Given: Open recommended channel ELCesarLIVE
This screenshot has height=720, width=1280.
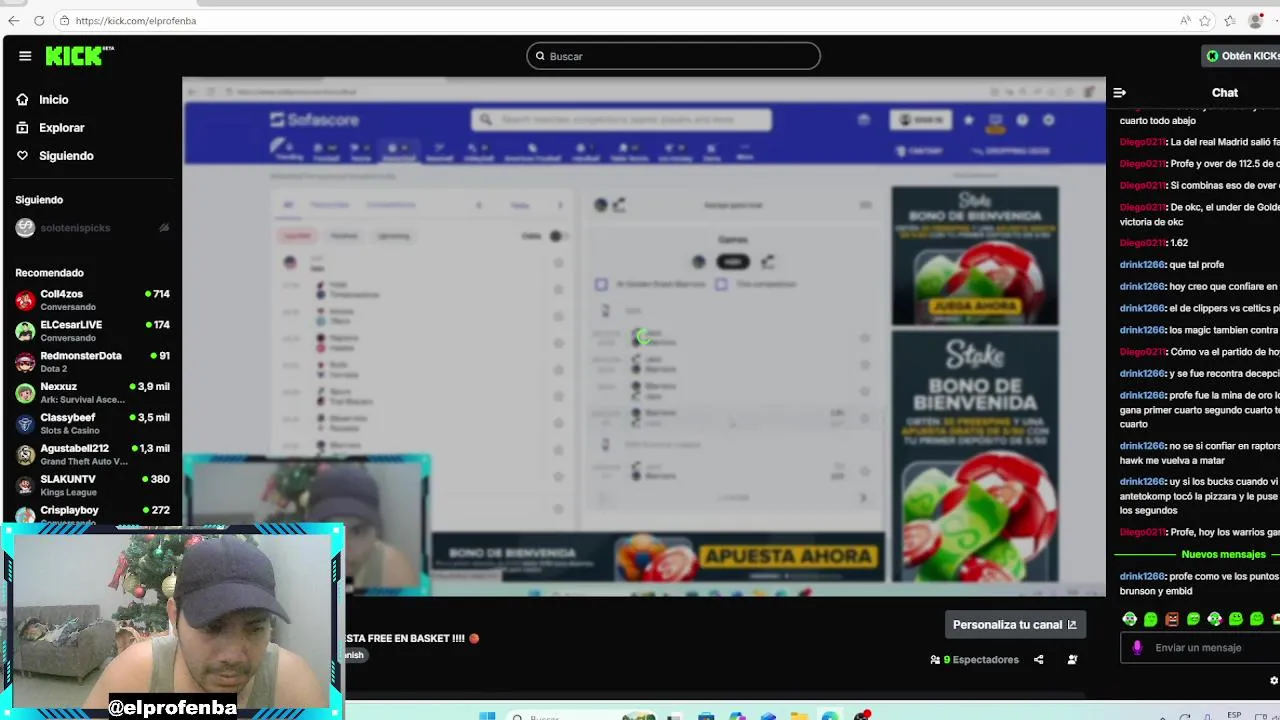Looking at the screenshot, I should pos(92,331).
